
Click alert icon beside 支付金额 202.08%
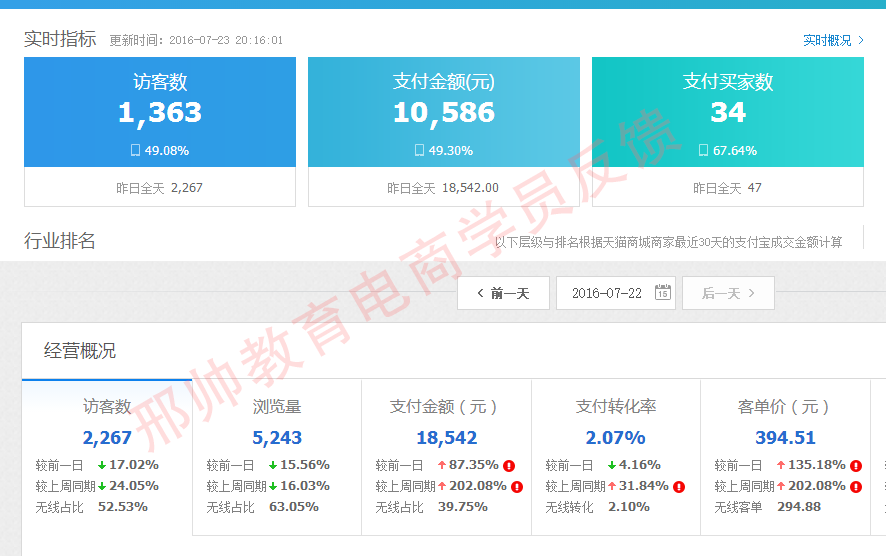pyautogui.click(x=517, y=487)
